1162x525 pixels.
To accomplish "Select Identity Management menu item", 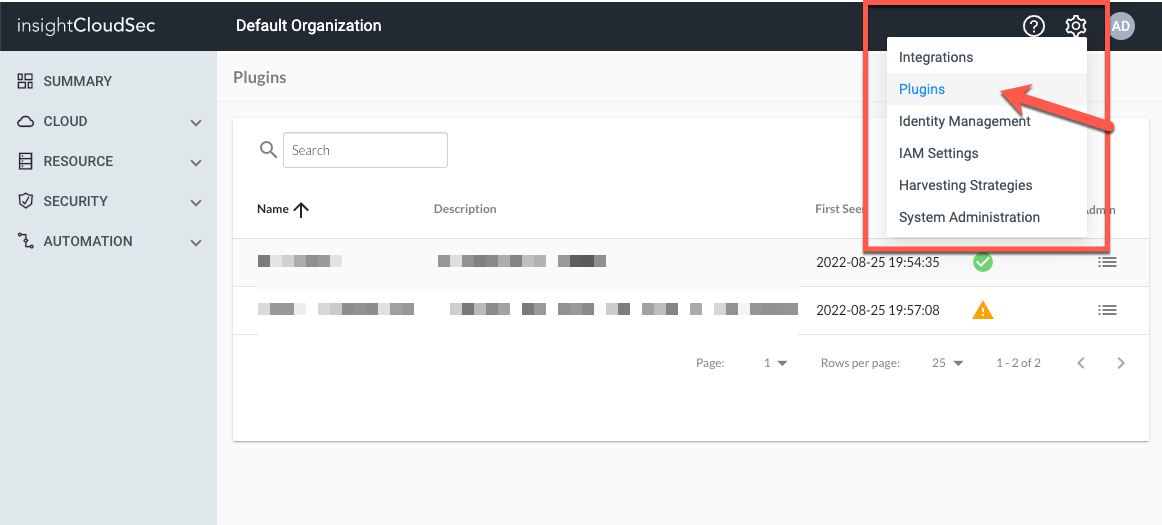I will (x=987, y=121).
